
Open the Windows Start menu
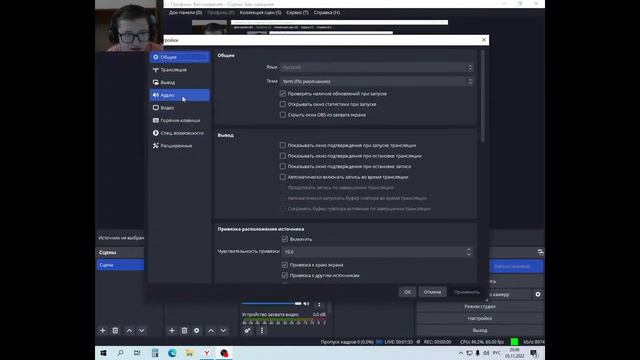(103, 353)
